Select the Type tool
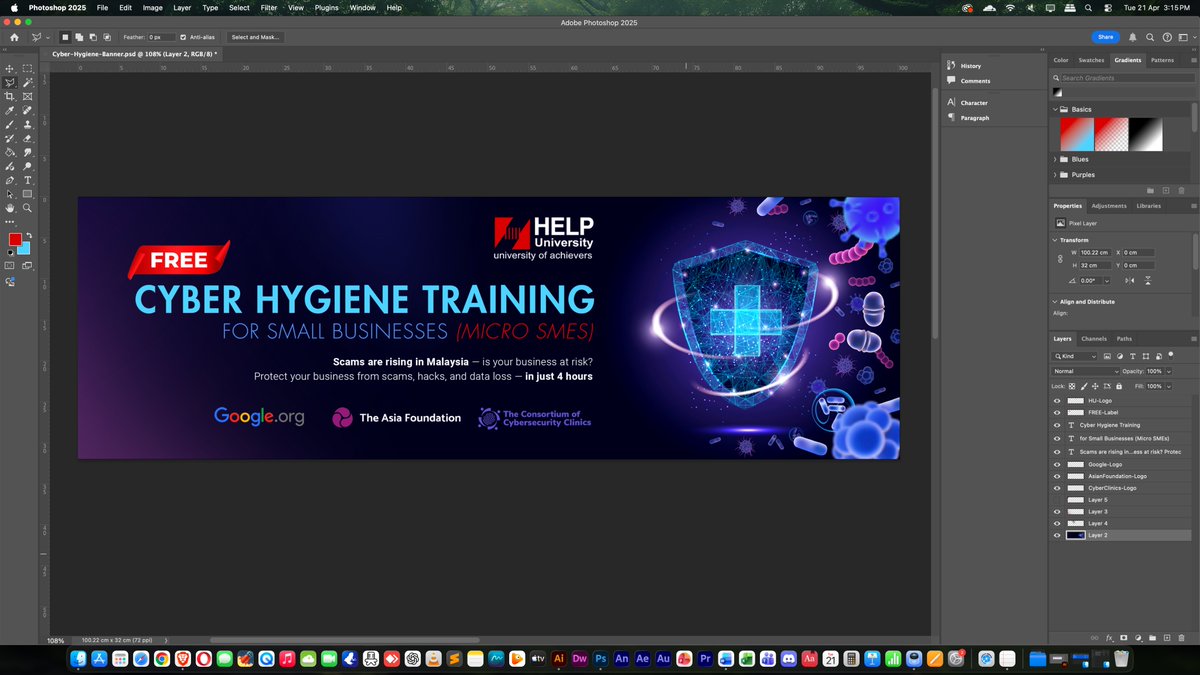Viewport: 1200px width, 675px height. click(26, 180)
